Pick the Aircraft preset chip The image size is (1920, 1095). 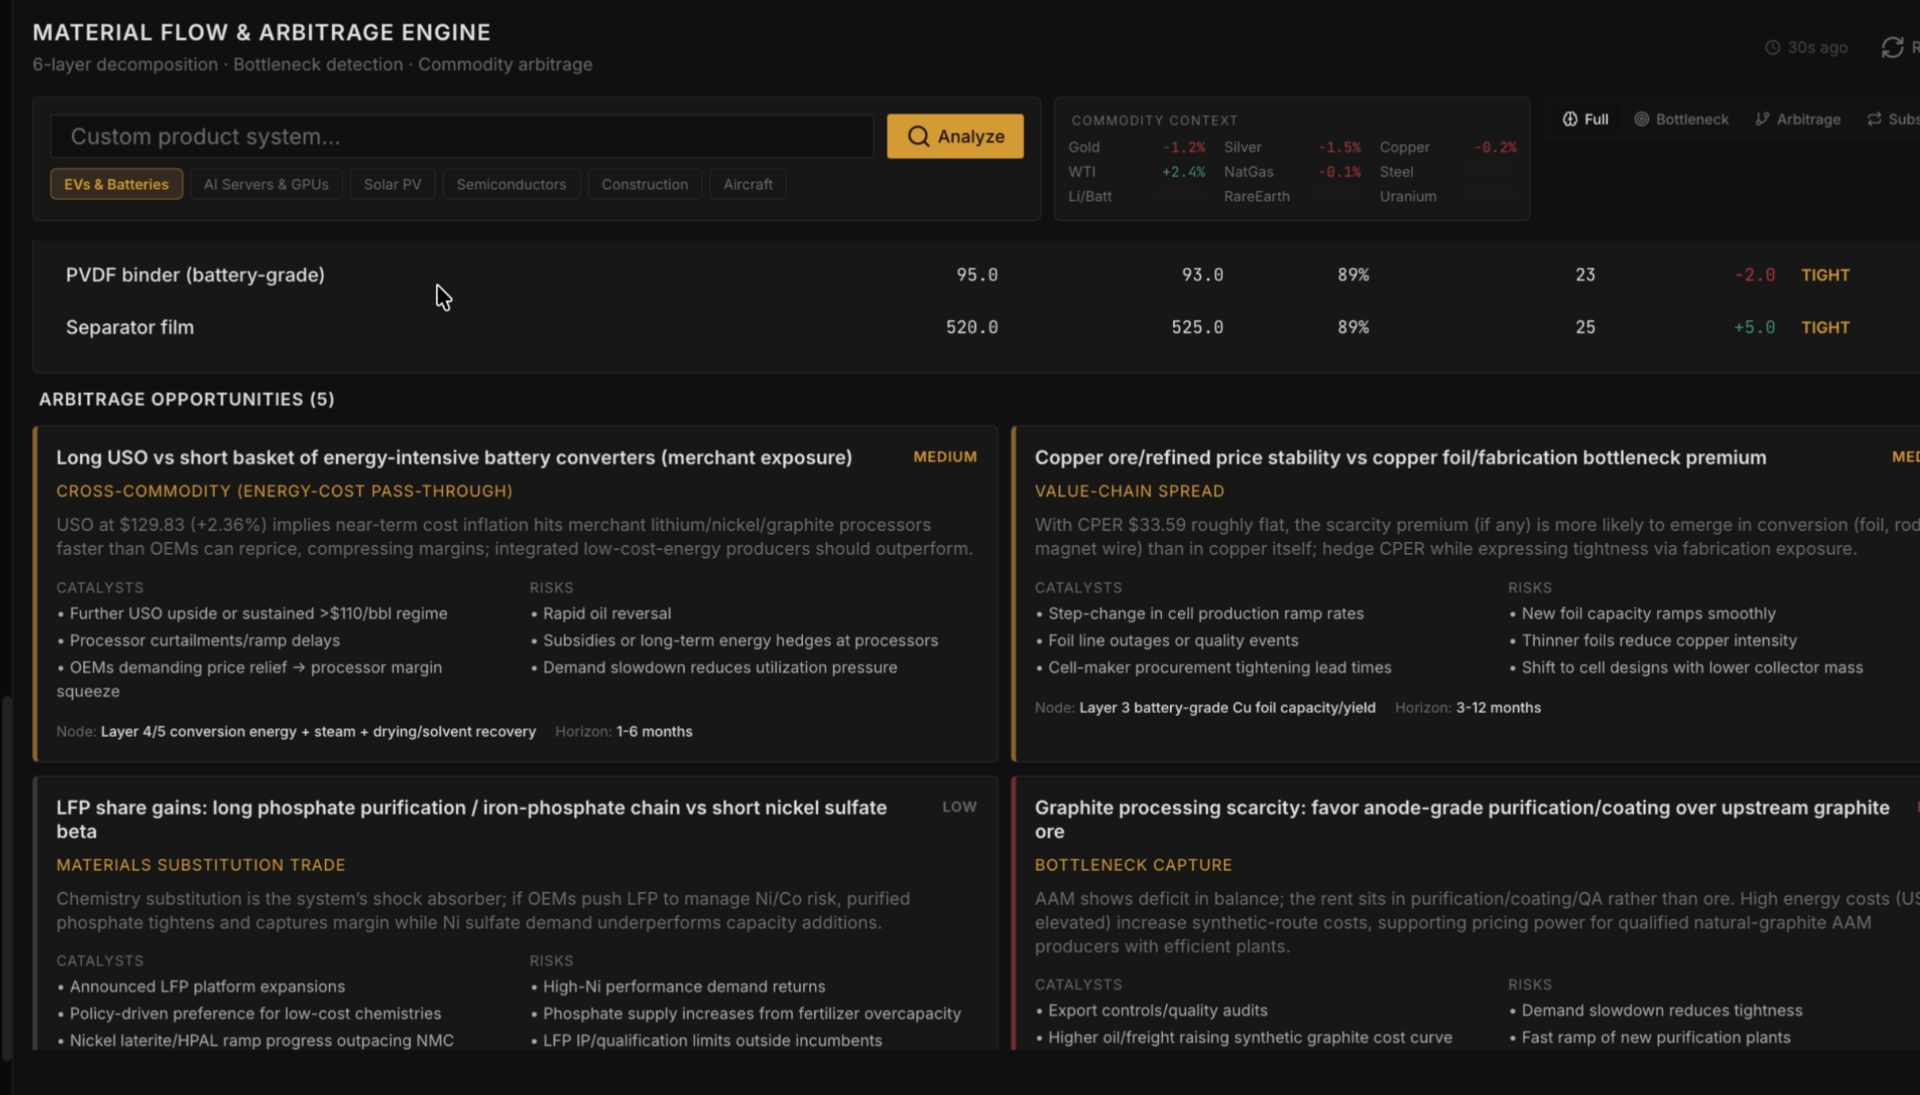click(748, 184)
